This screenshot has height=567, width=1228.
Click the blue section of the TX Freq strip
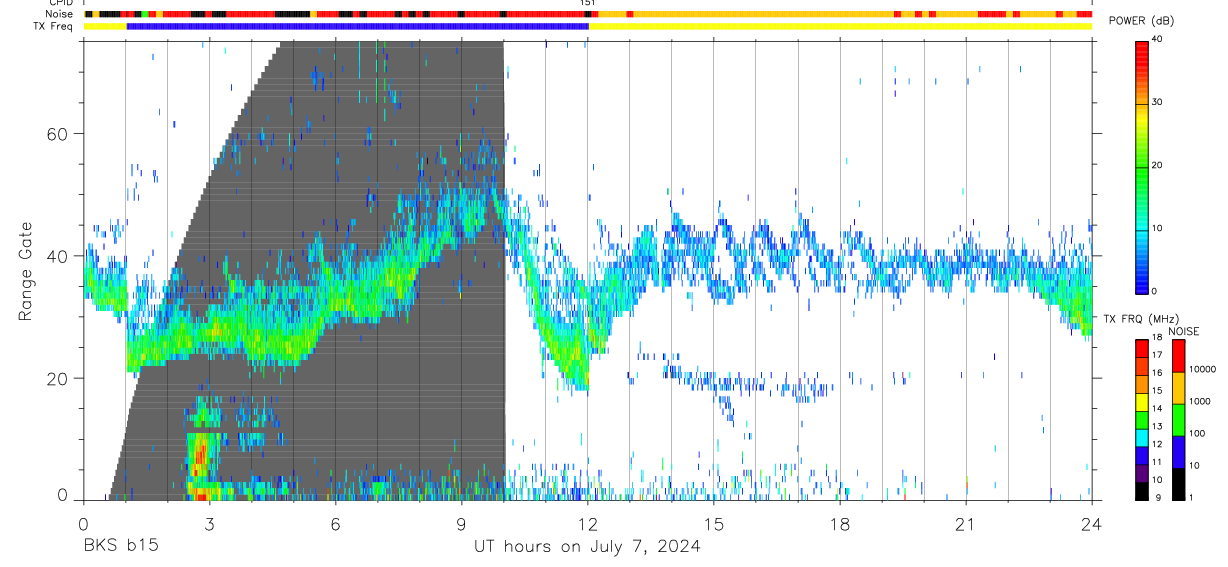[x=358, y=26]
